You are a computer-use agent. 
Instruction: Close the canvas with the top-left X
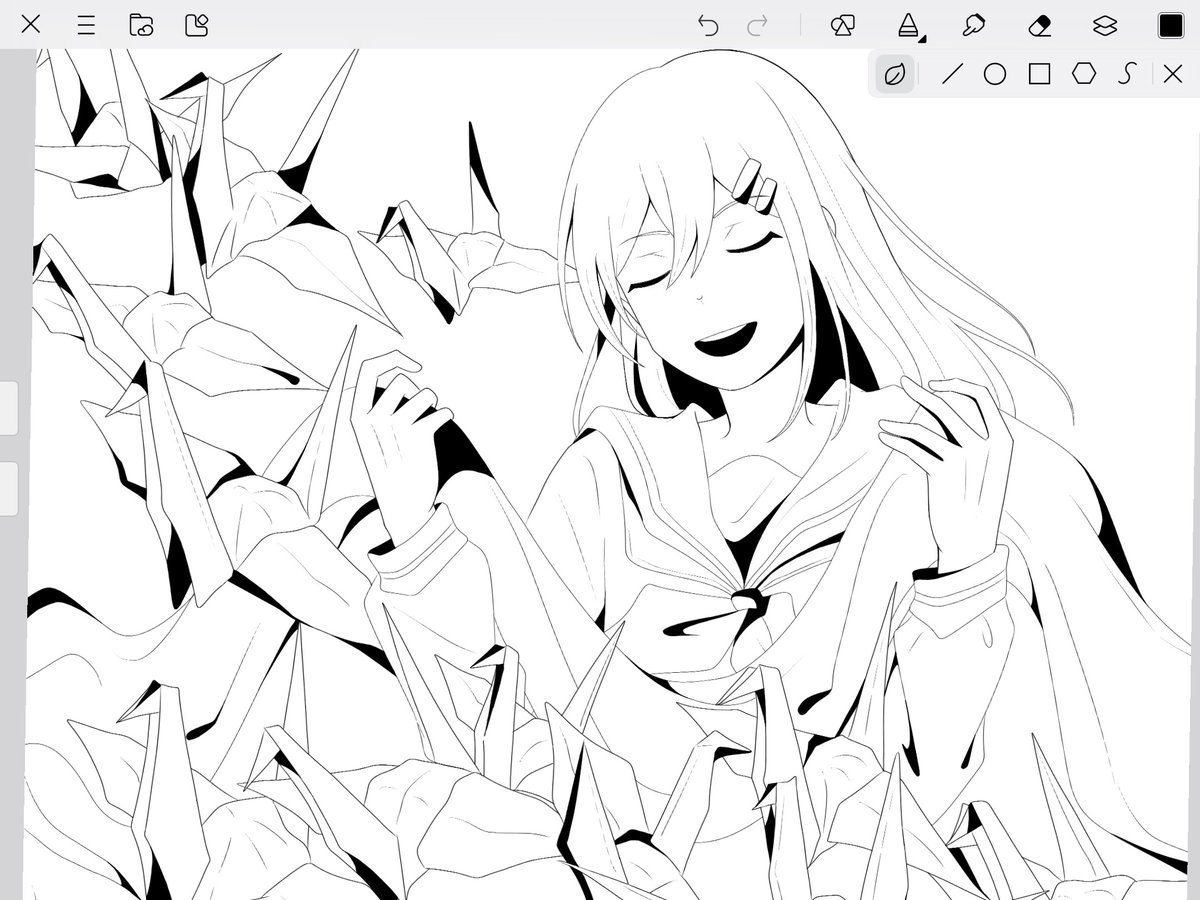tap(31, 25)
